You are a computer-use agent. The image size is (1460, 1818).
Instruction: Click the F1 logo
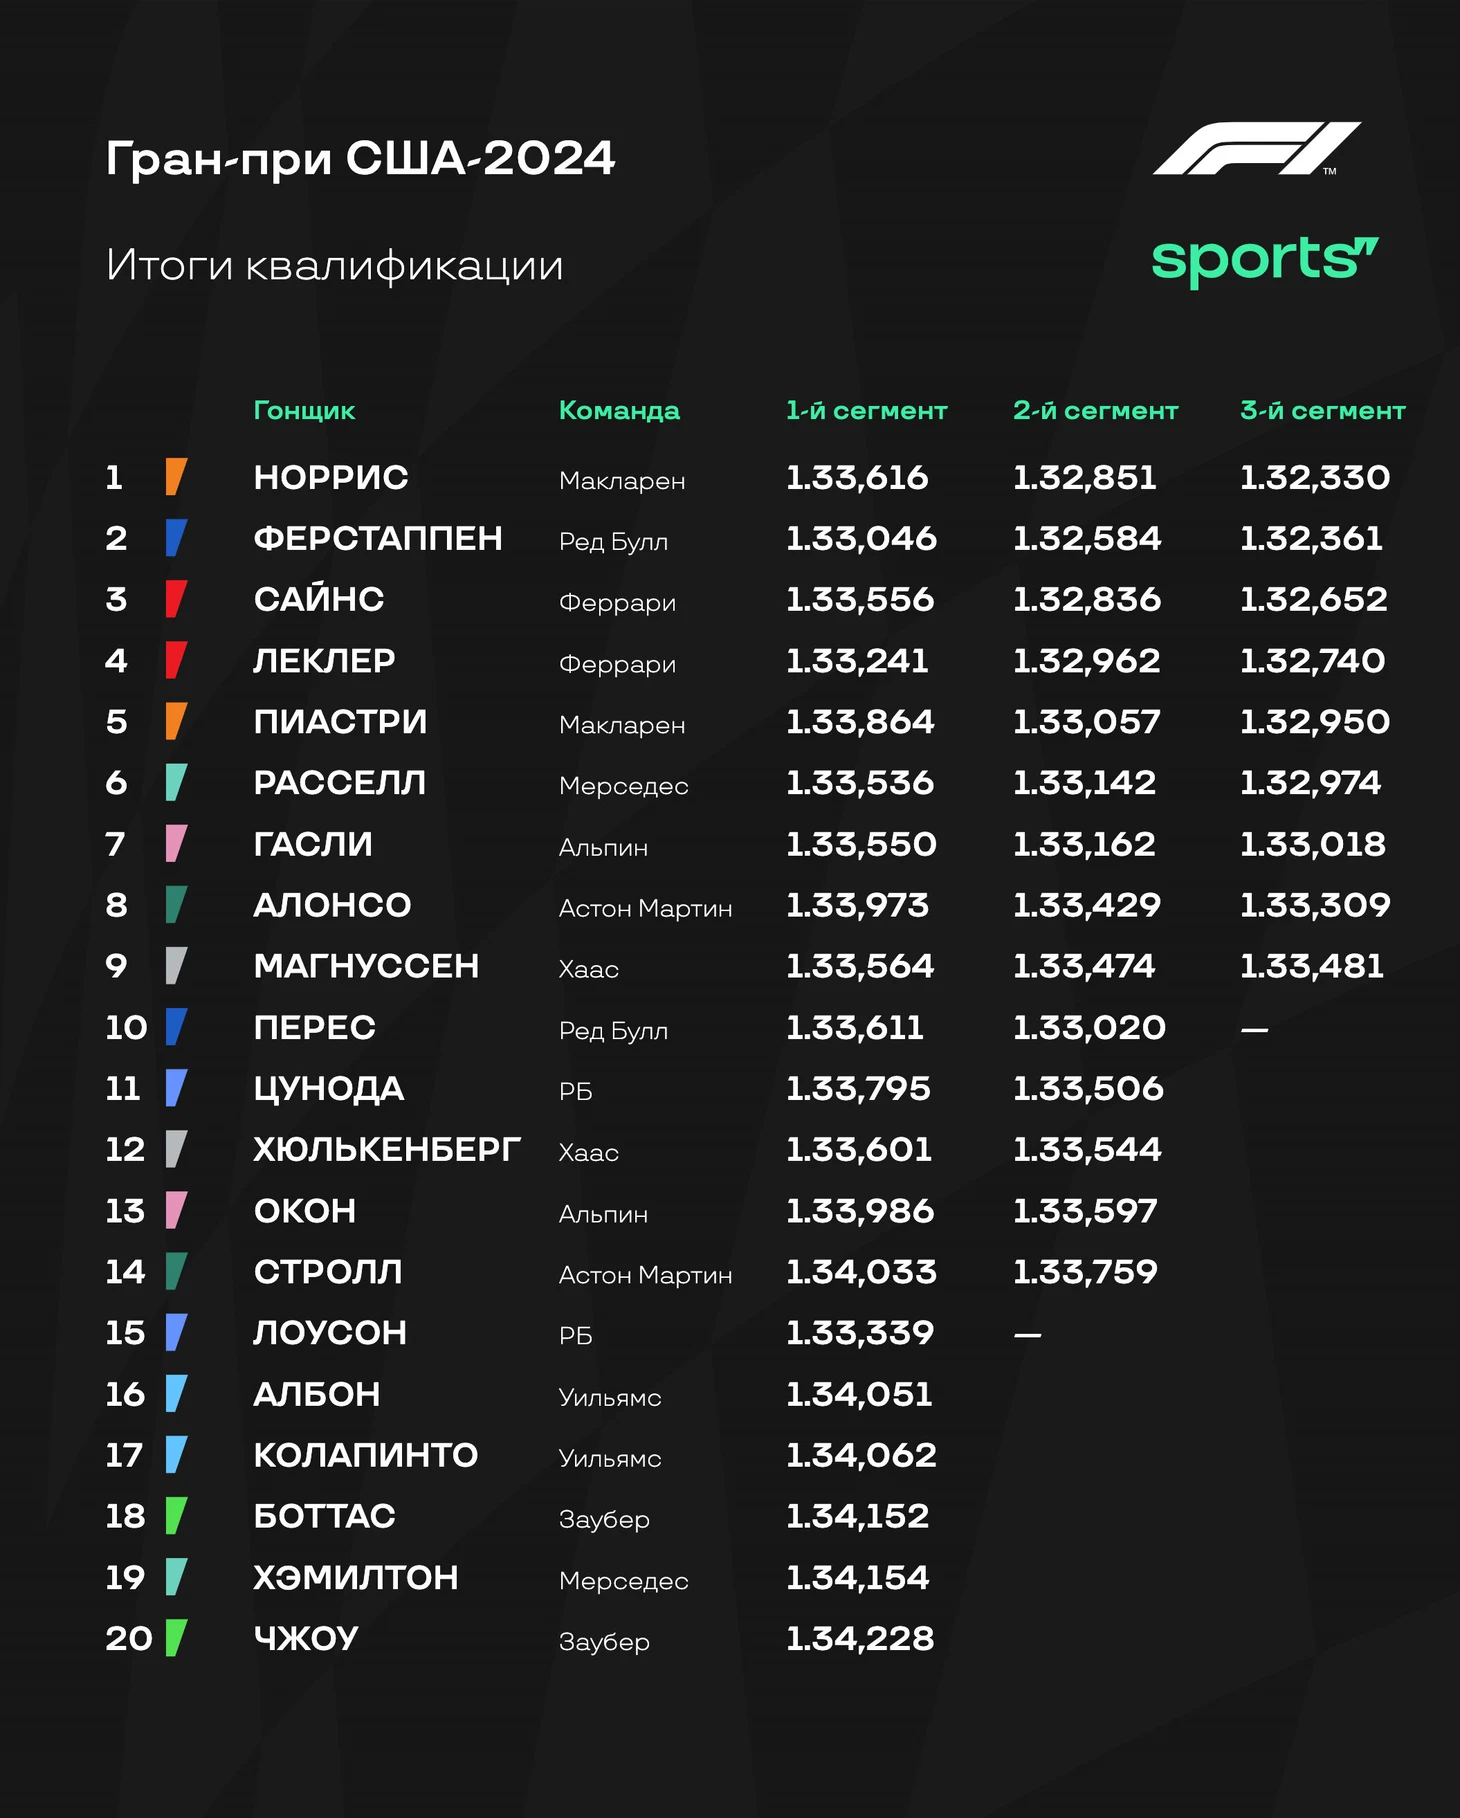tap(1256, 148)
